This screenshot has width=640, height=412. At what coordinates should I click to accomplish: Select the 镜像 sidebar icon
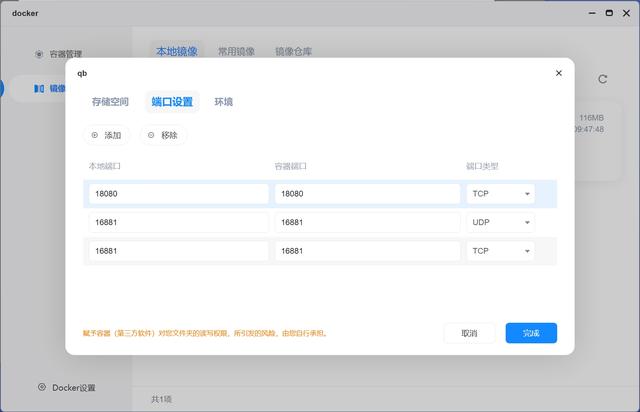[39, 88]
